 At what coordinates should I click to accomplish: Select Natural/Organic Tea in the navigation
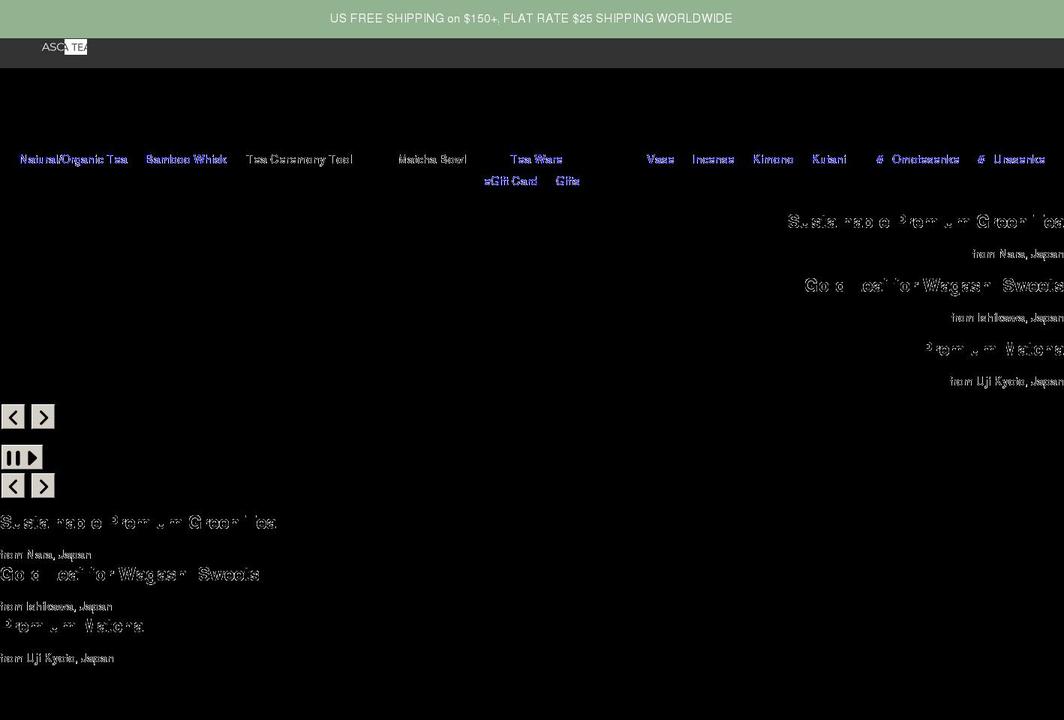73,159
